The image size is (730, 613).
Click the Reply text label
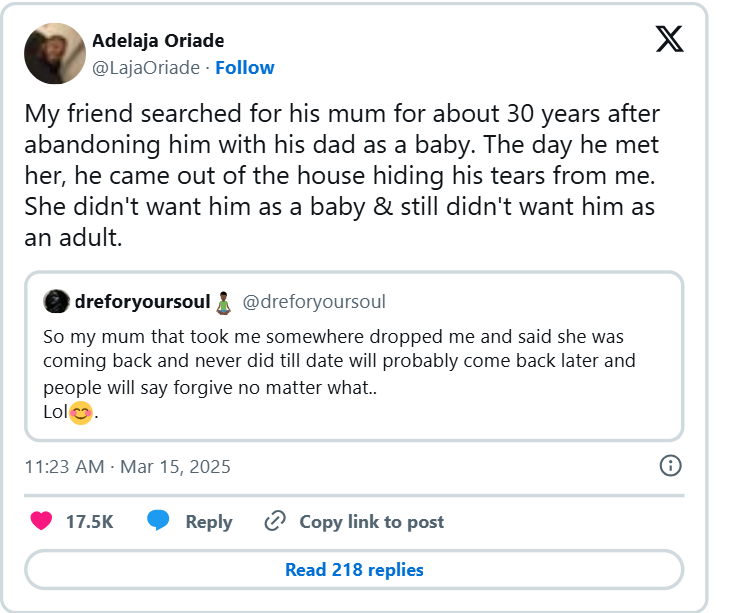click(209, 521)
